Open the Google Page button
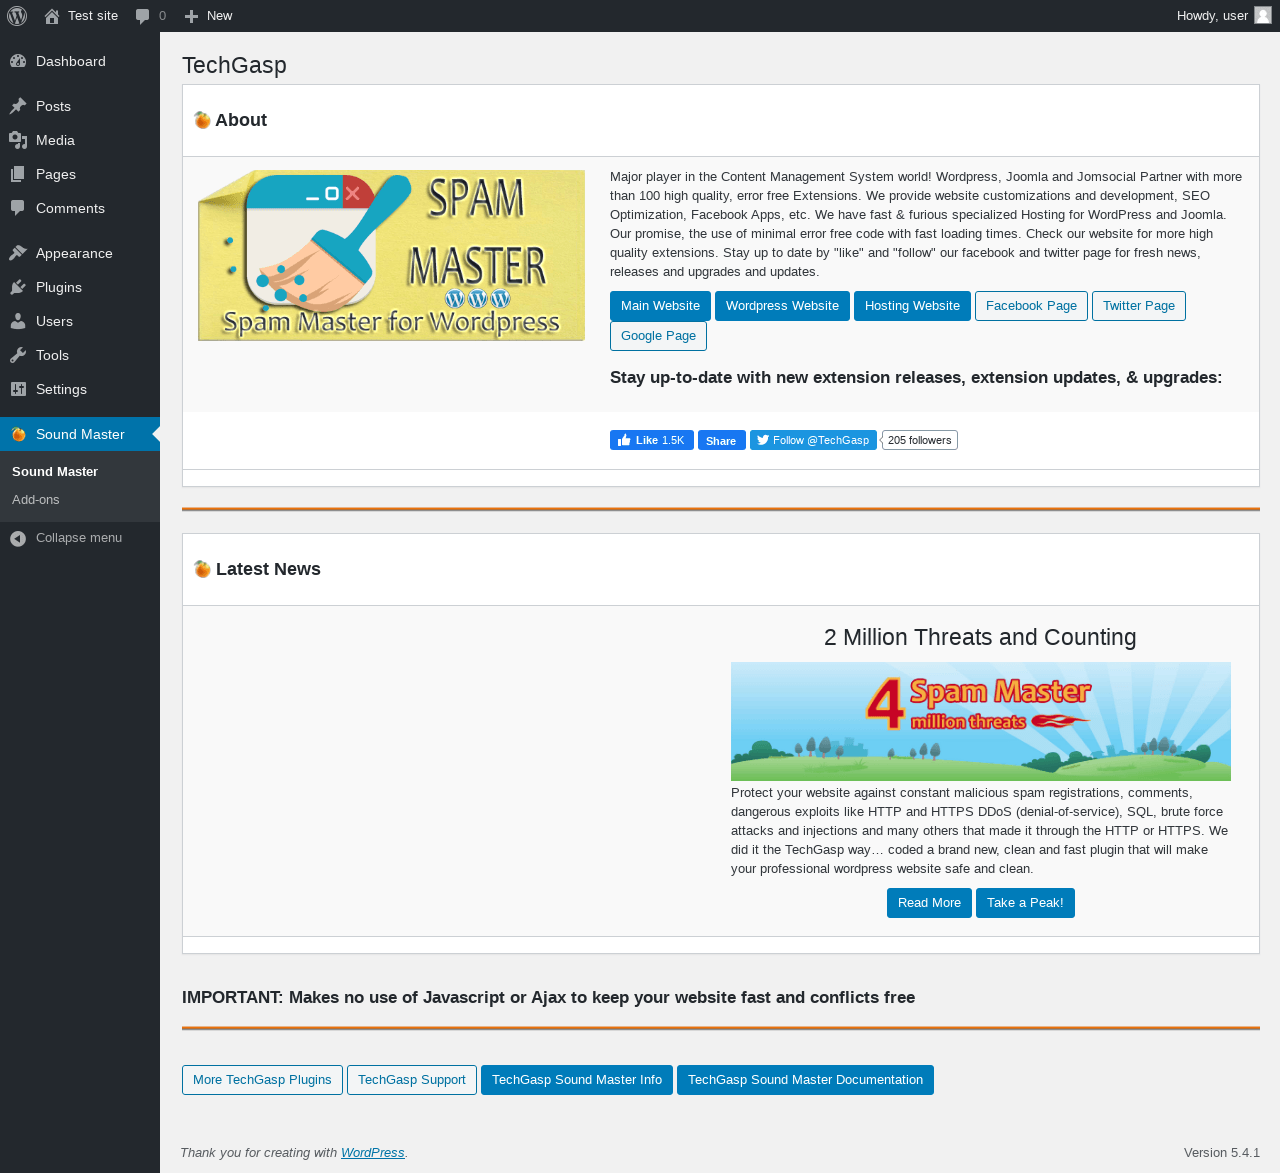The width and height of the screenshot is (1280, 1173). (x=658, y=336)
